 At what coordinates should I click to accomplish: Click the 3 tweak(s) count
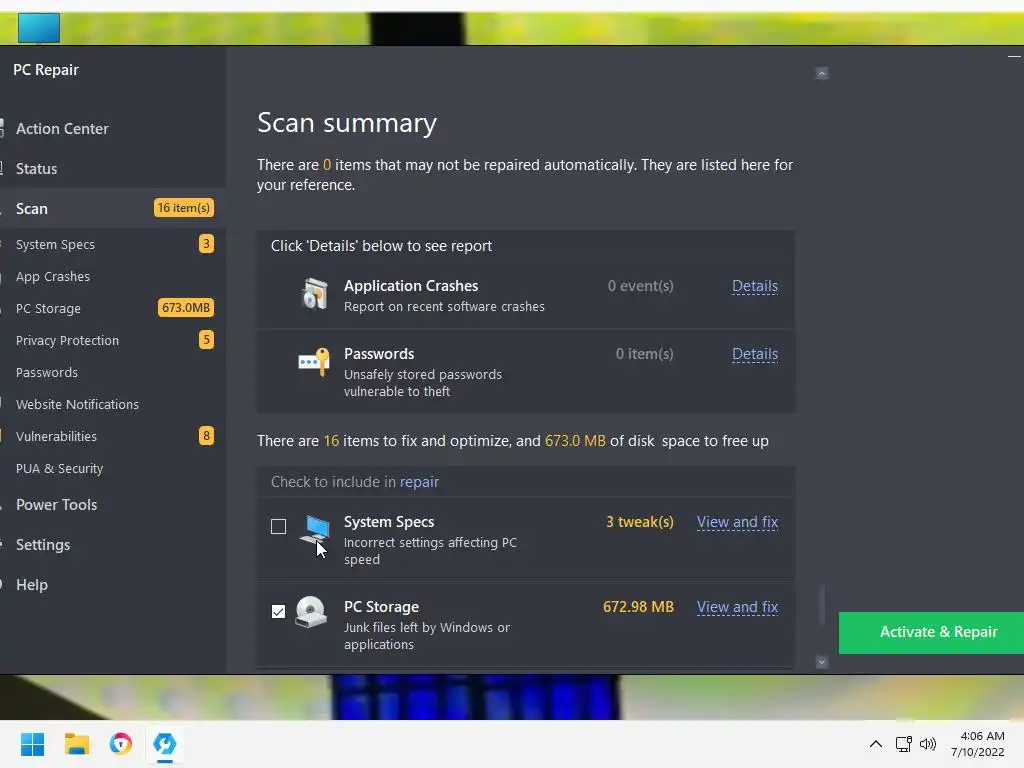(639, 522)
